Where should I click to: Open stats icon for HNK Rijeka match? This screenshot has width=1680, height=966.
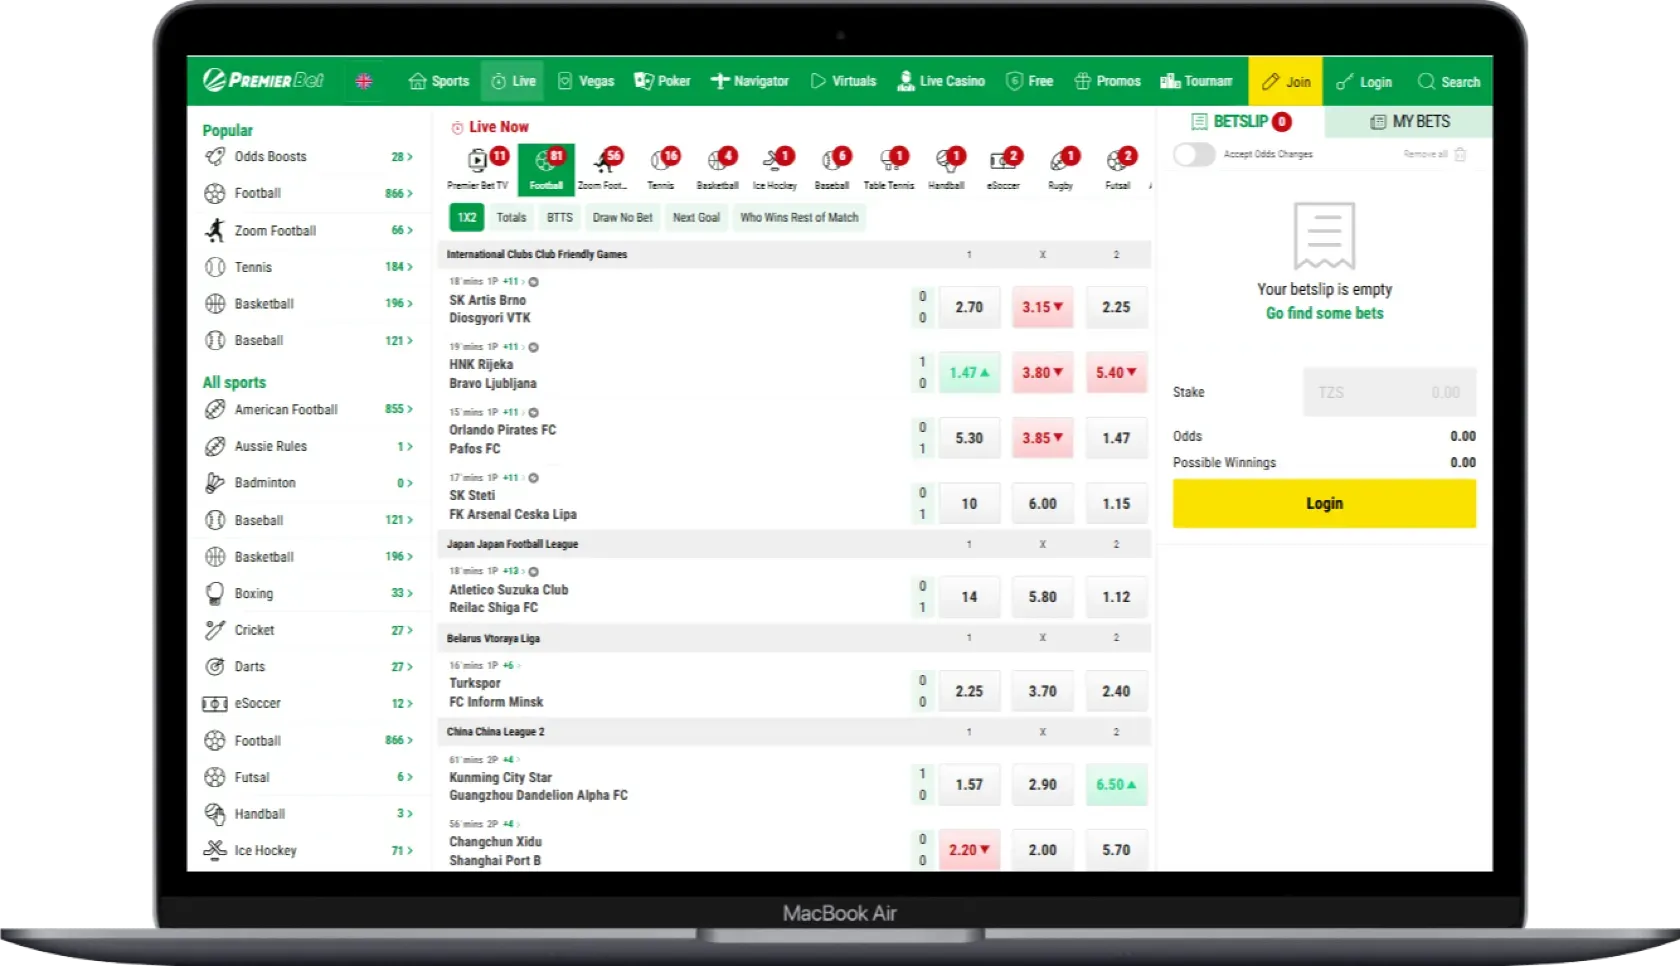tap(534, 347)
